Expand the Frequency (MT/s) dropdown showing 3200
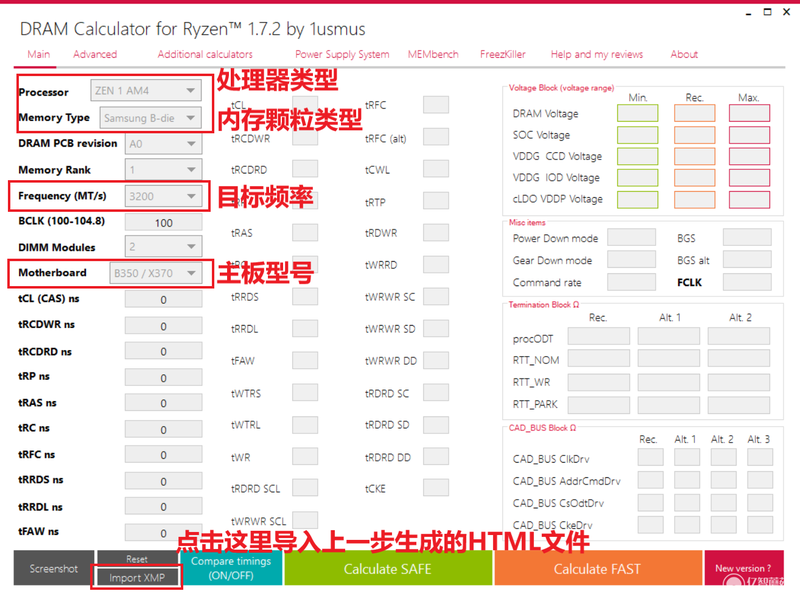The image size is (800, 602). click(163, 196)
